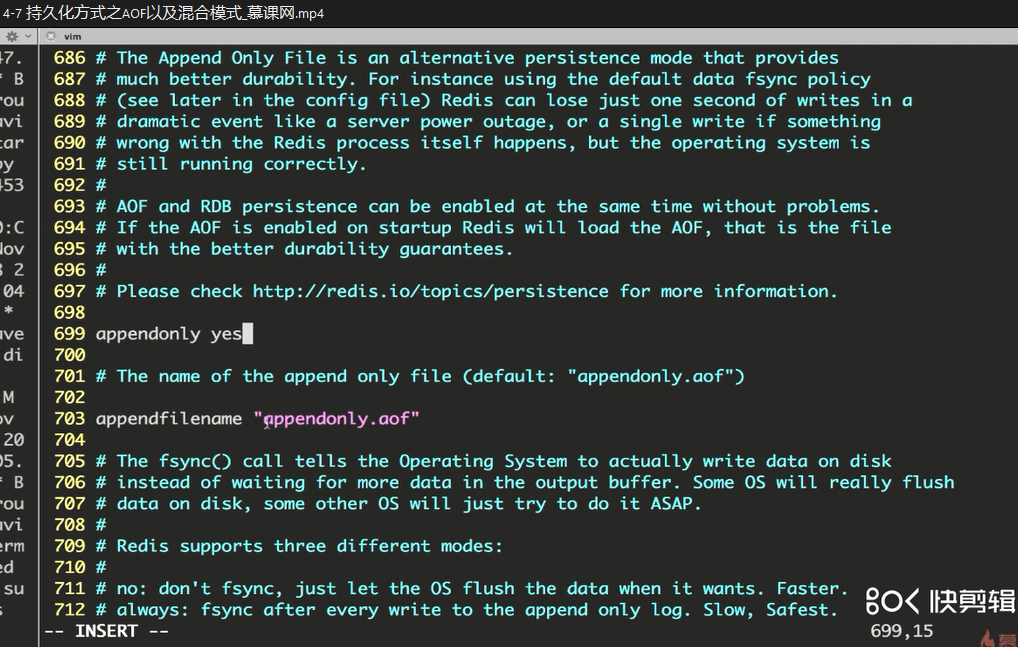Click the "appendonly.aof" filename string
This screenshot has width=1018, height=647.
336,419
